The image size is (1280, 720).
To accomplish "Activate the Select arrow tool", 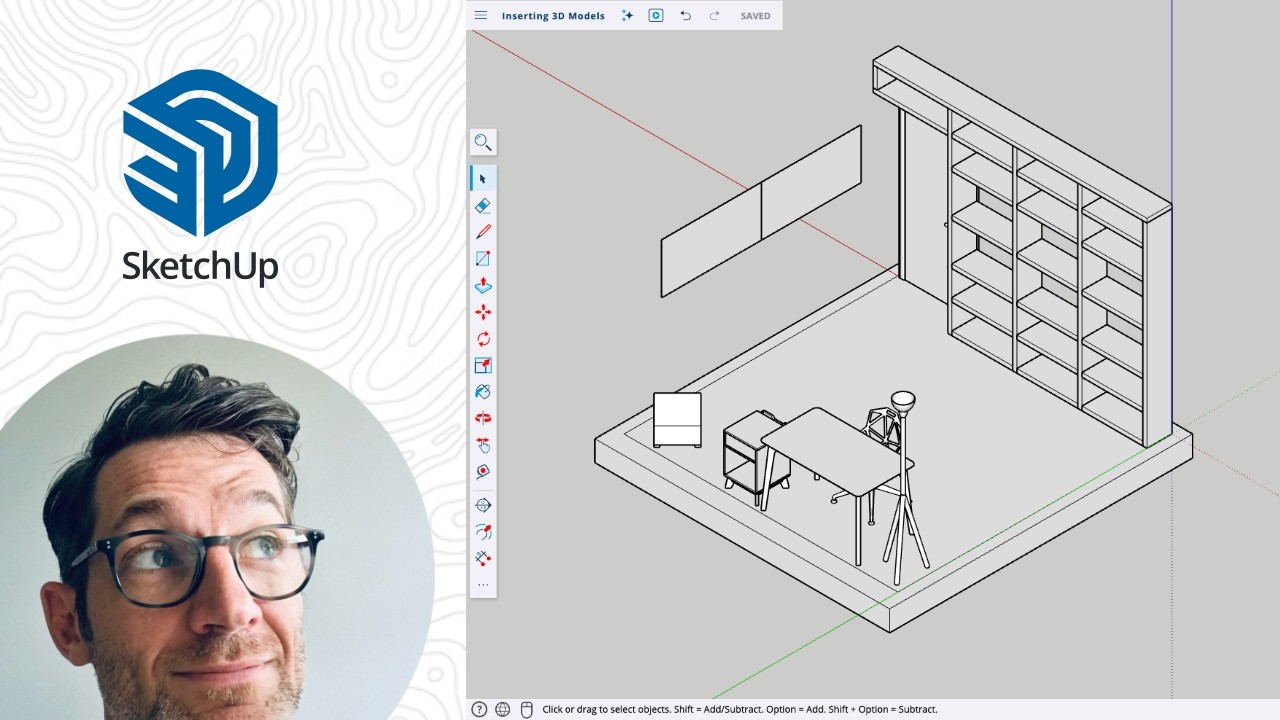I will pos(483,179).
